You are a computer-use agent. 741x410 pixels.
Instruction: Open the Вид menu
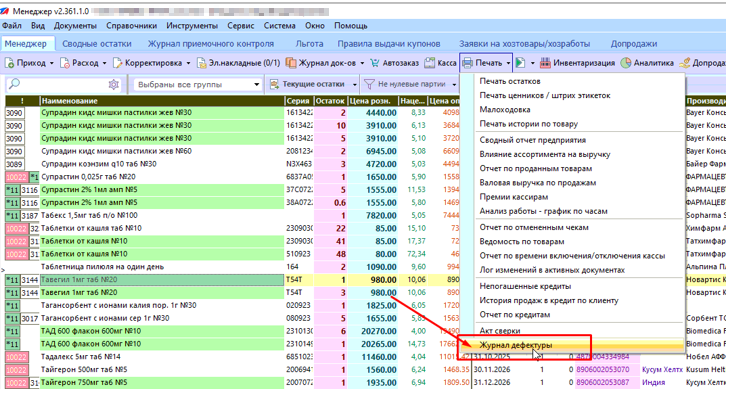(38, 26)
